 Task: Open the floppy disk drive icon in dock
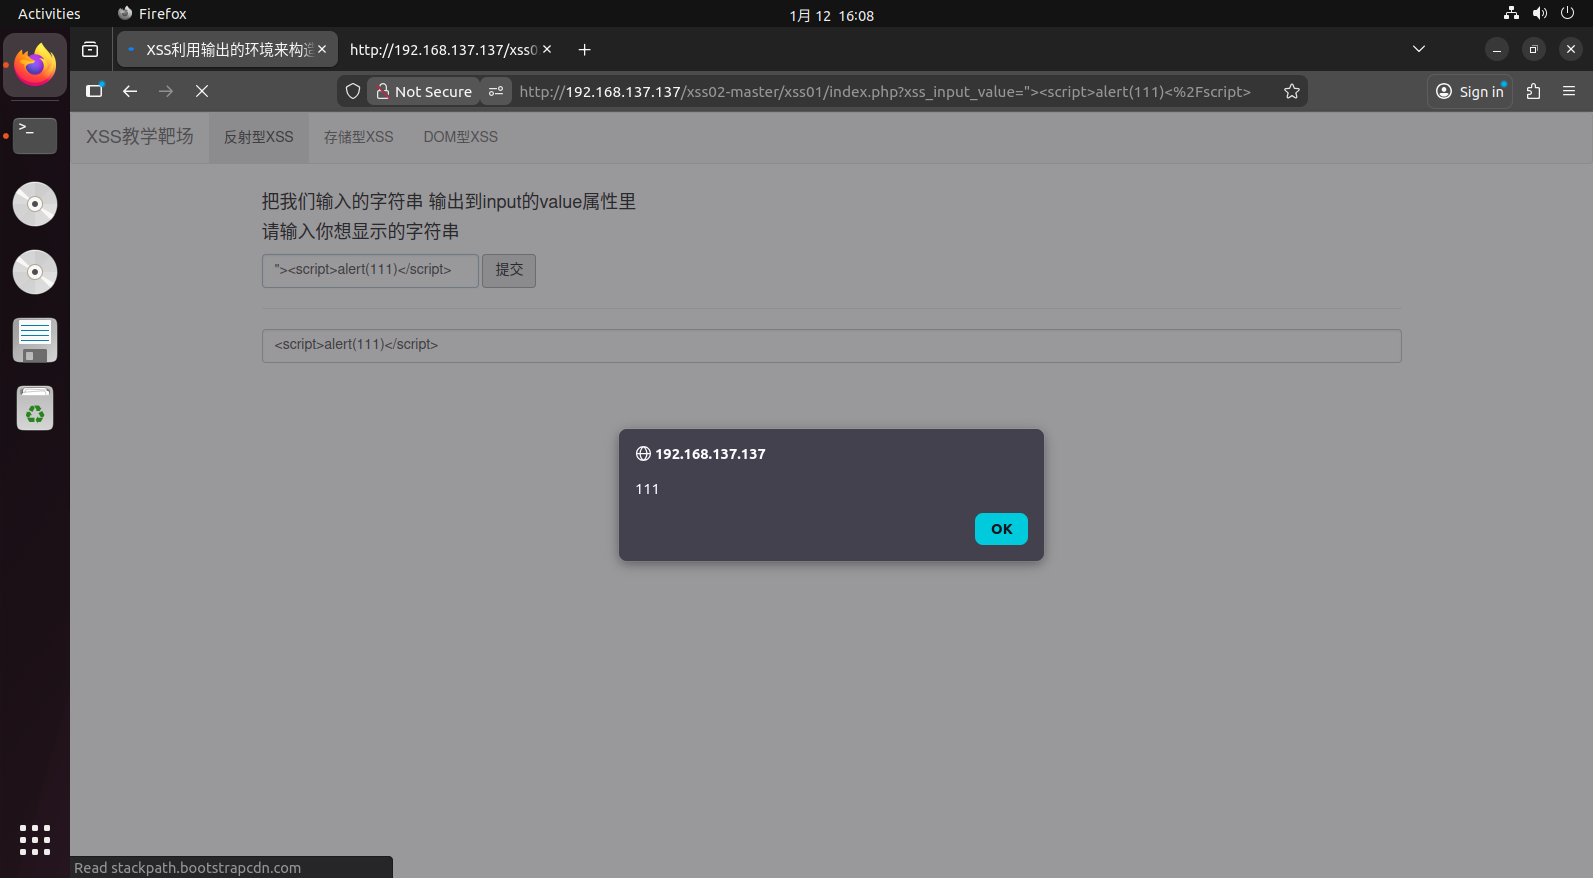click(x=35, y=340)
